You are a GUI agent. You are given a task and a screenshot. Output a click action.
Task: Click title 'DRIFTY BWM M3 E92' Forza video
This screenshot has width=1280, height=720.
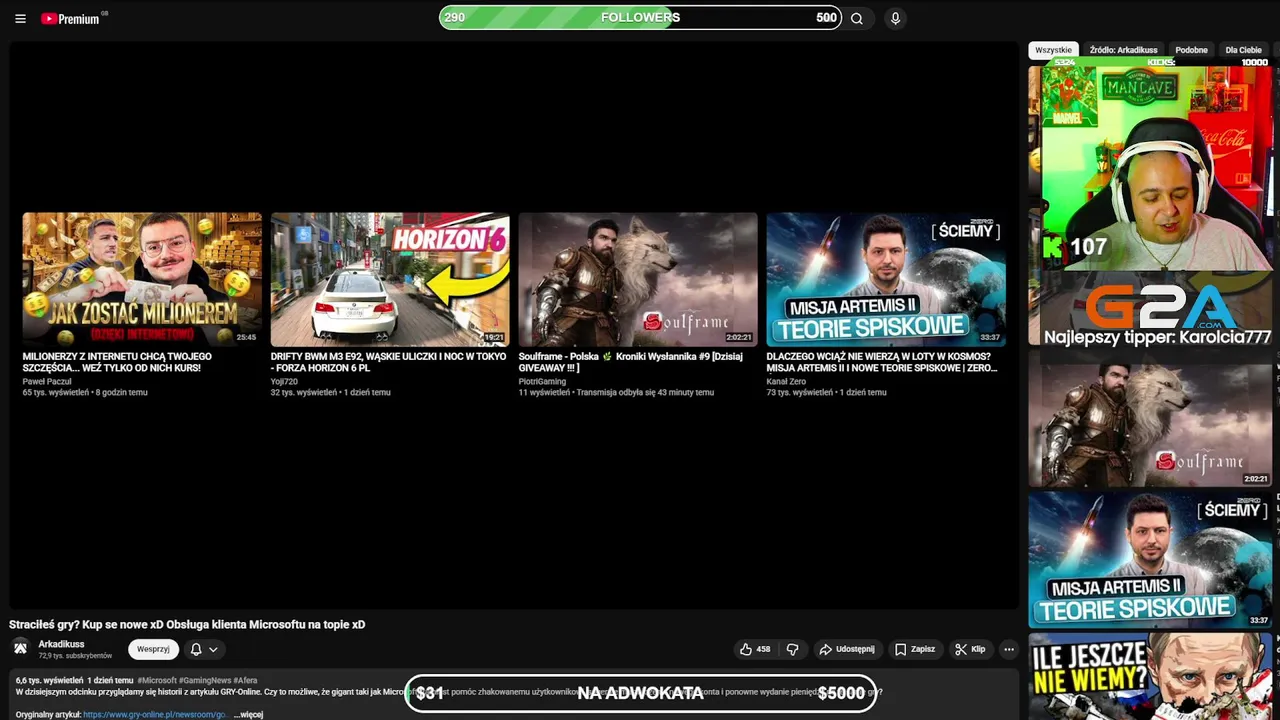(388, 362)
